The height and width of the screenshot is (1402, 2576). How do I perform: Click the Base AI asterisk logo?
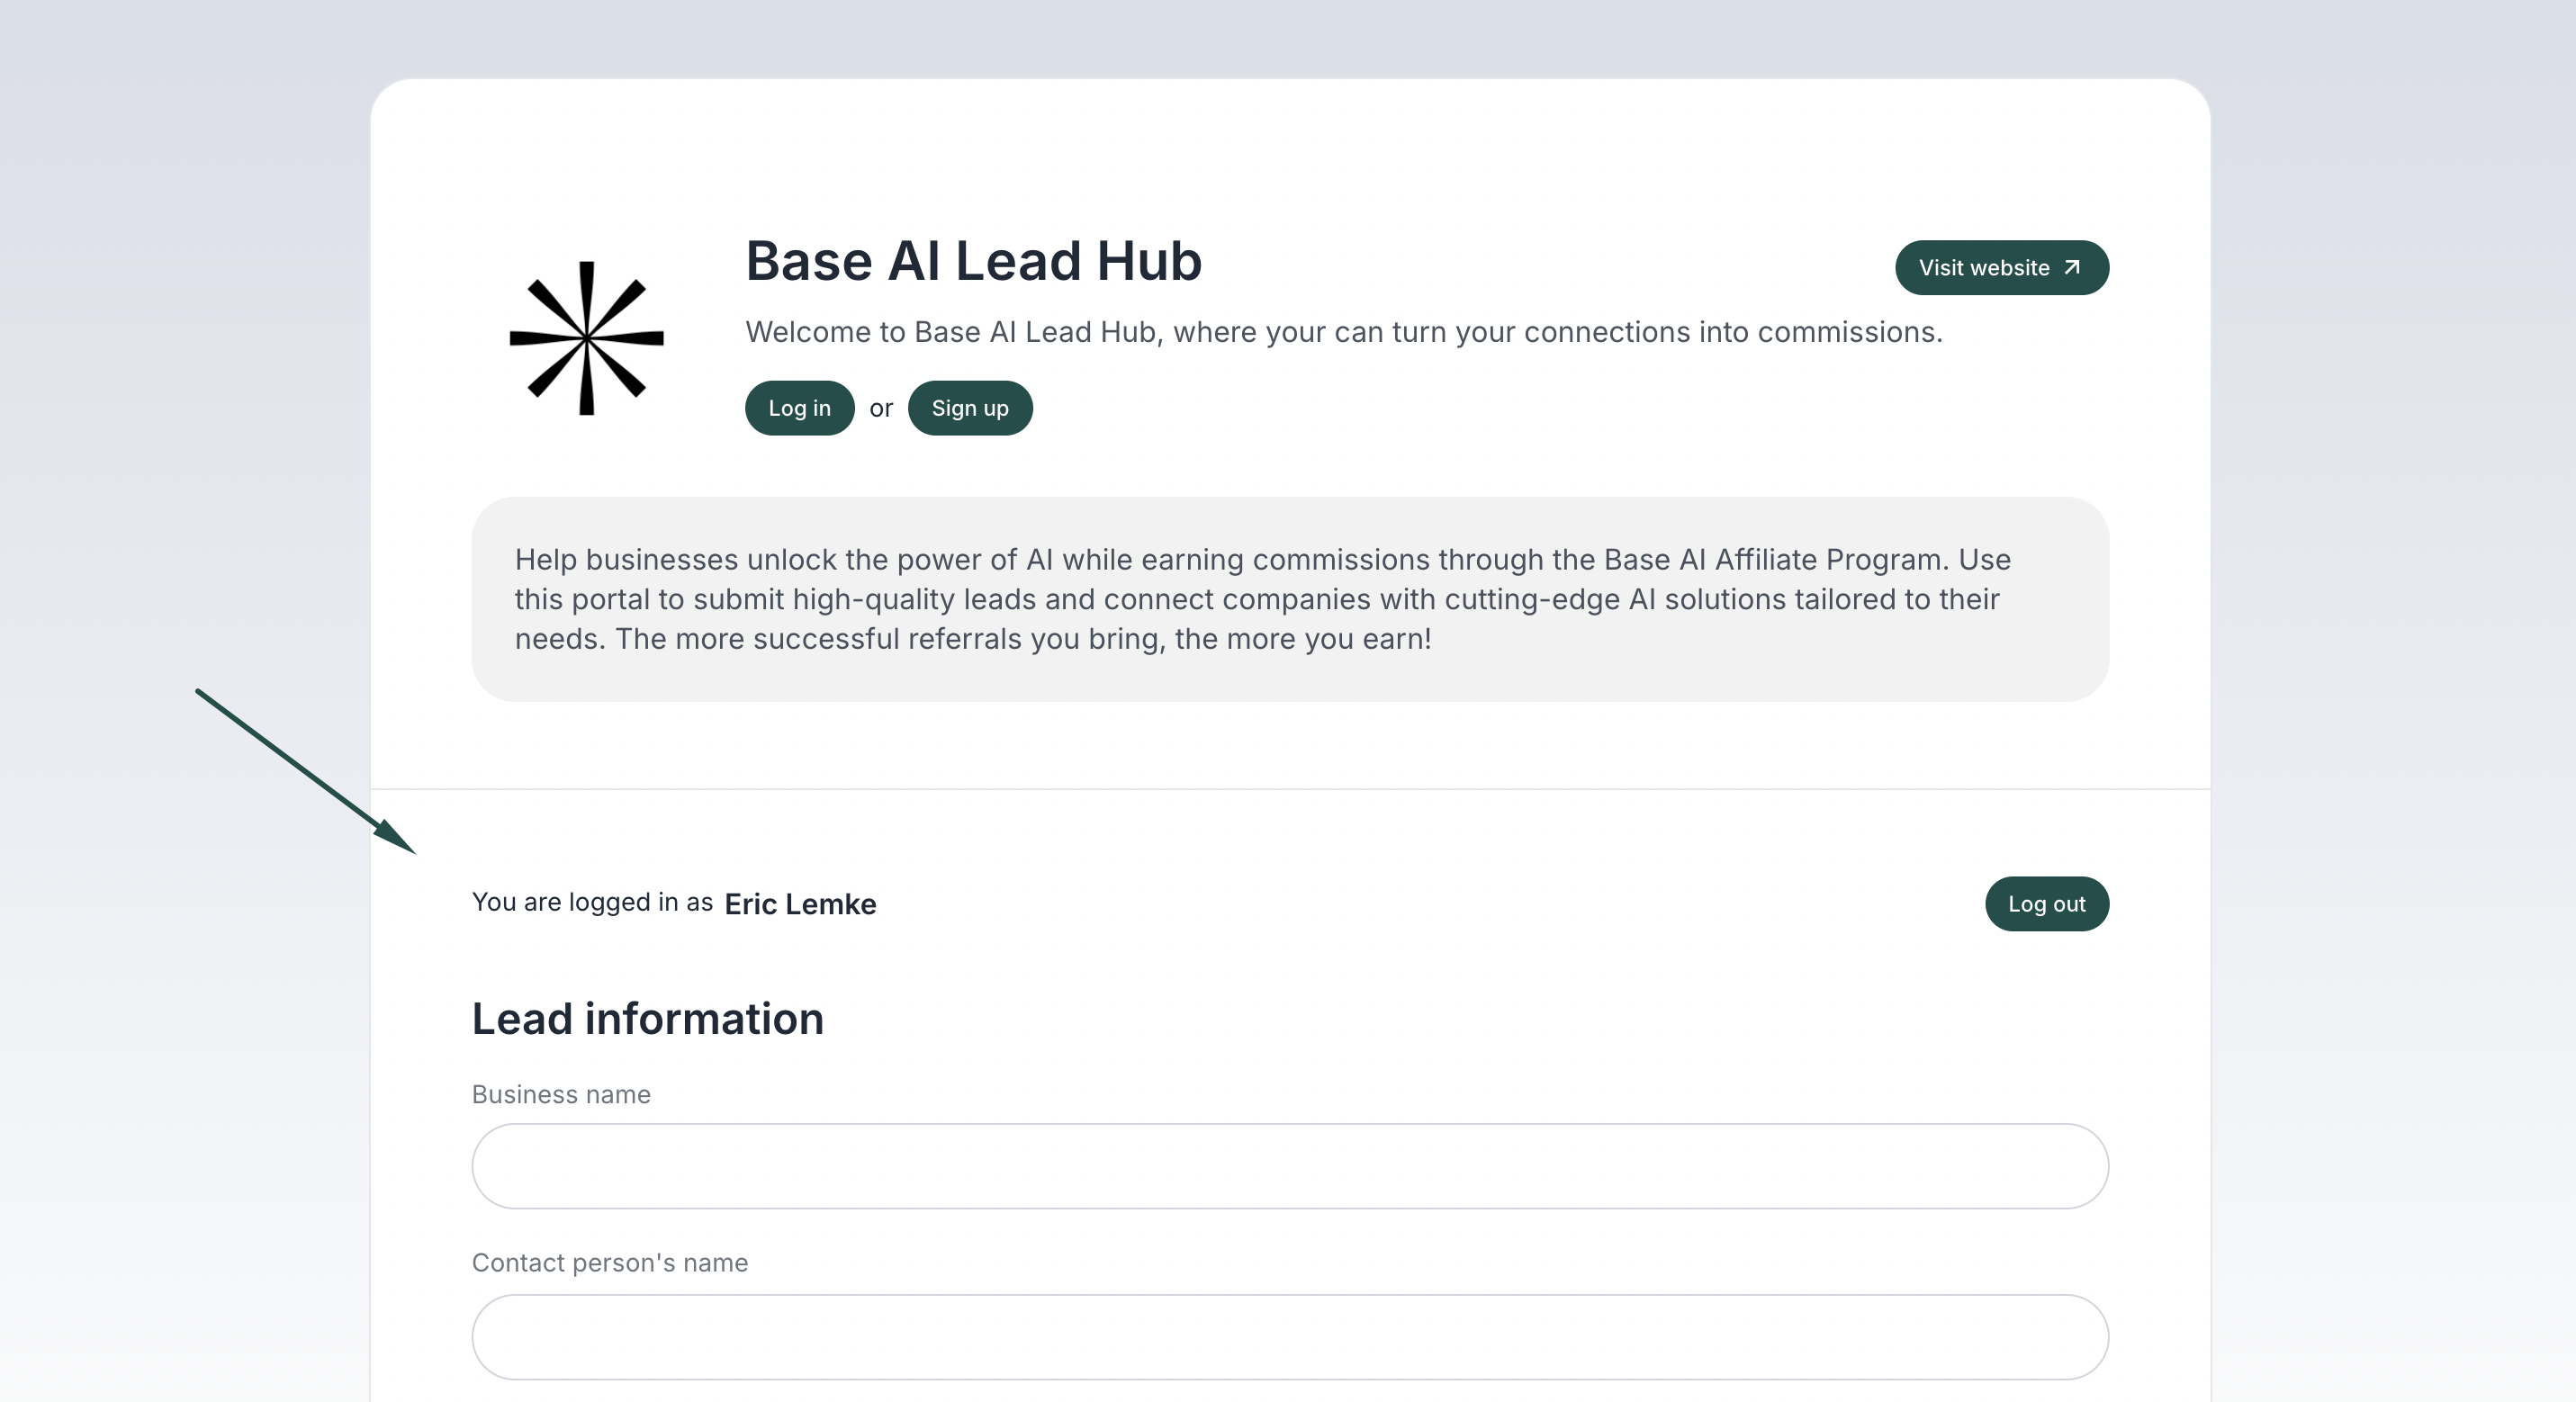(x=586, y=338)
